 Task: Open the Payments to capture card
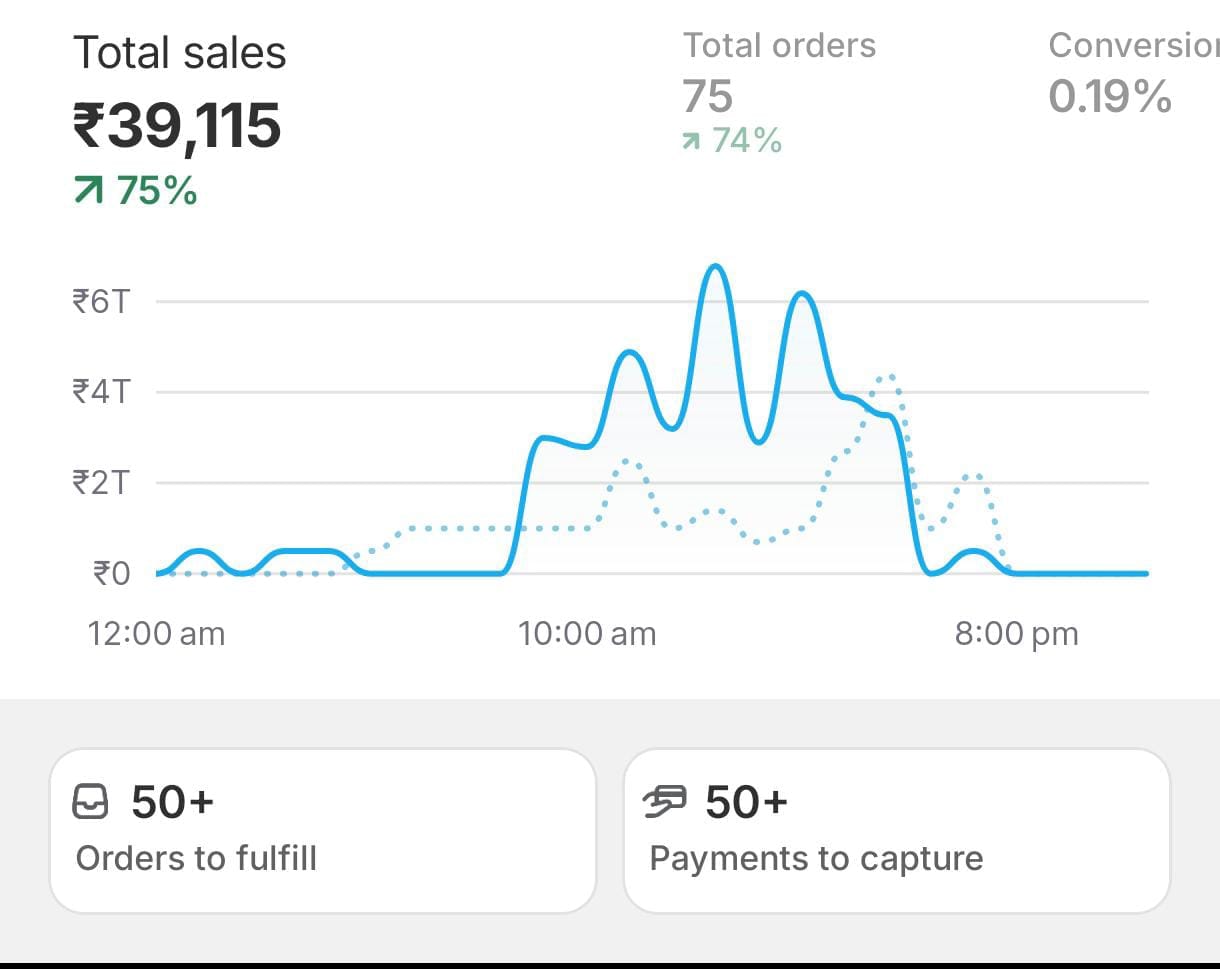click(x=896, y=830)
